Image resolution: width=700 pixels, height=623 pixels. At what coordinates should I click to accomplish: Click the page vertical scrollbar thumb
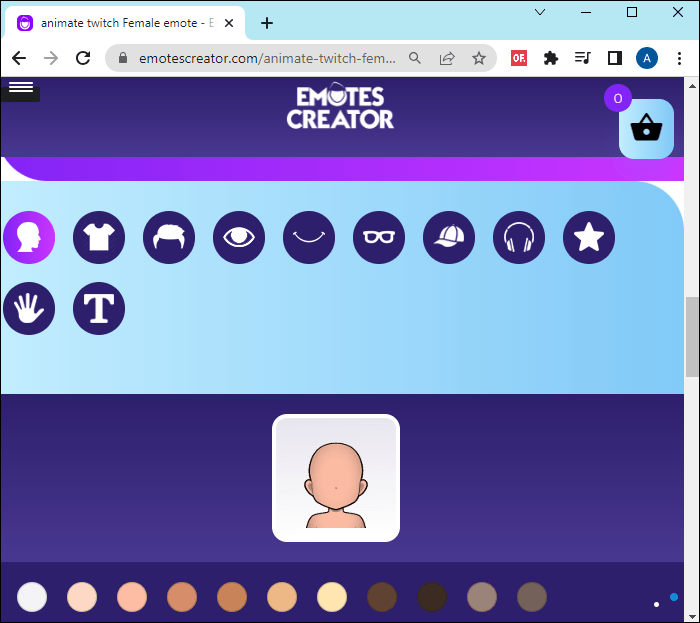coord(692,337)
